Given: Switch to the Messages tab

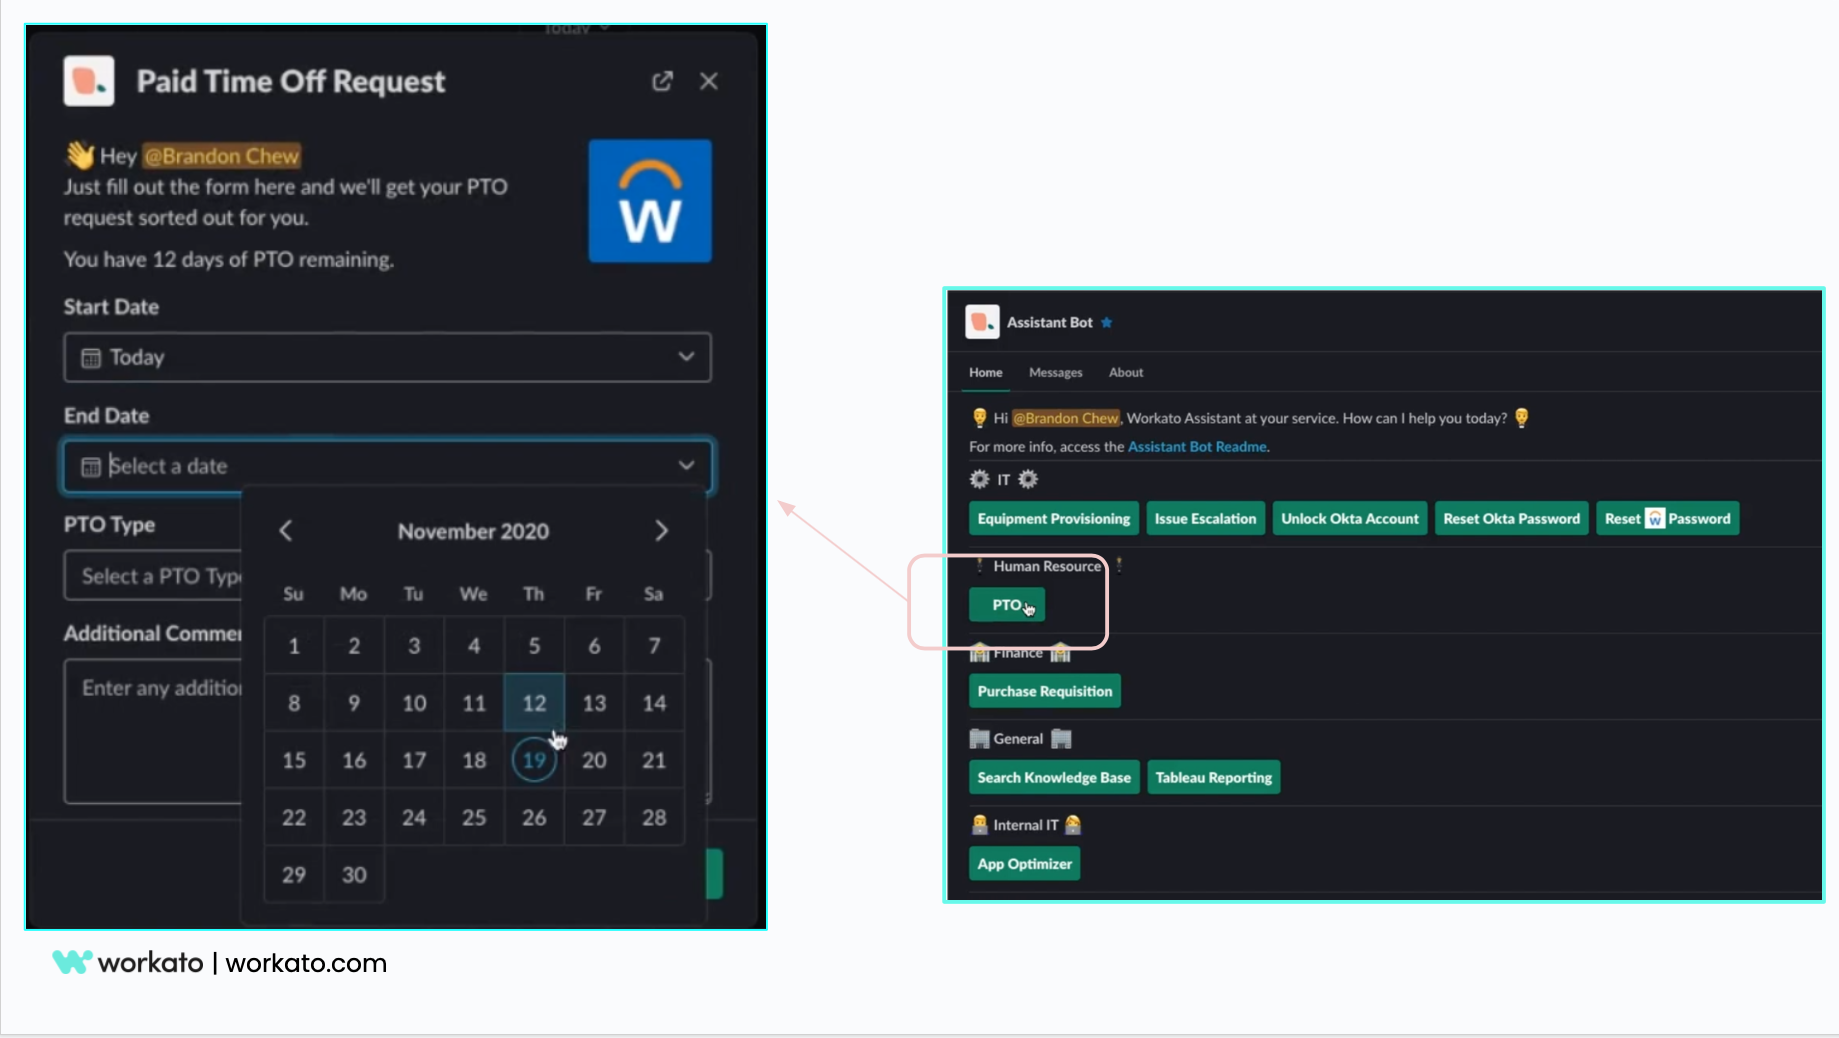Looking at the screenshot, I should 1055,372.
